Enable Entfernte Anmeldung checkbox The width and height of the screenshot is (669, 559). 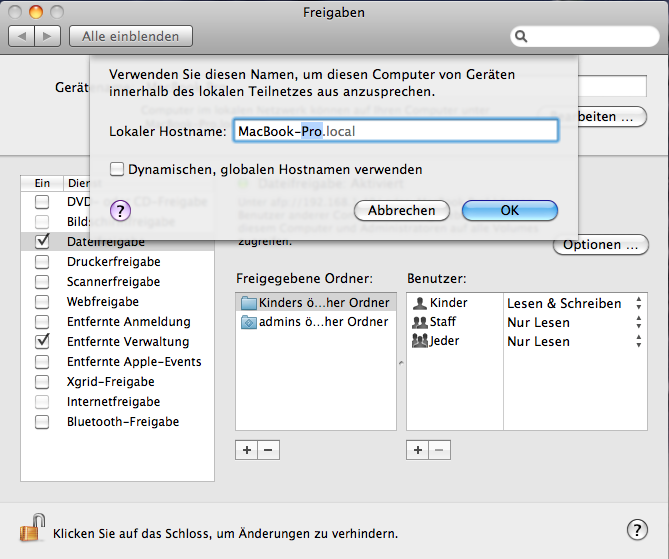pos(42,322)
